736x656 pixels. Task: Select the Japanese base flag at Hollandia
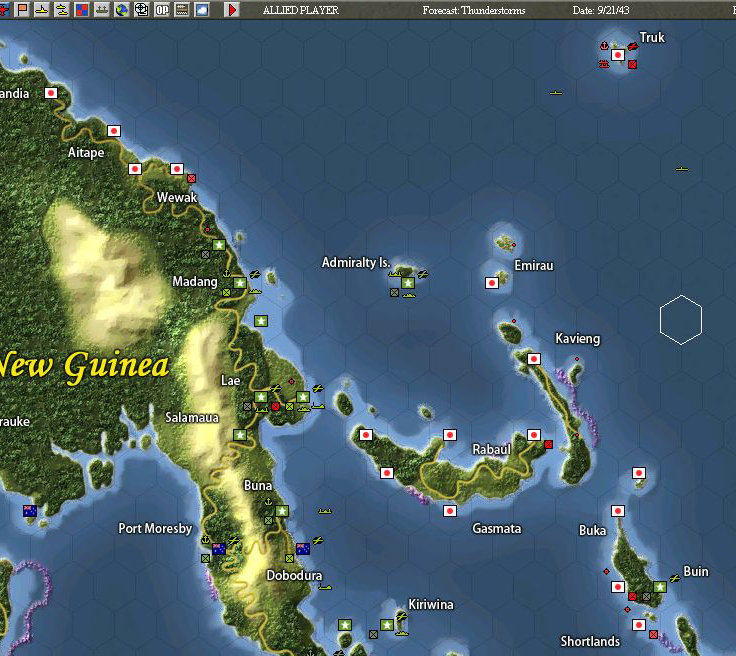(51, 93)
